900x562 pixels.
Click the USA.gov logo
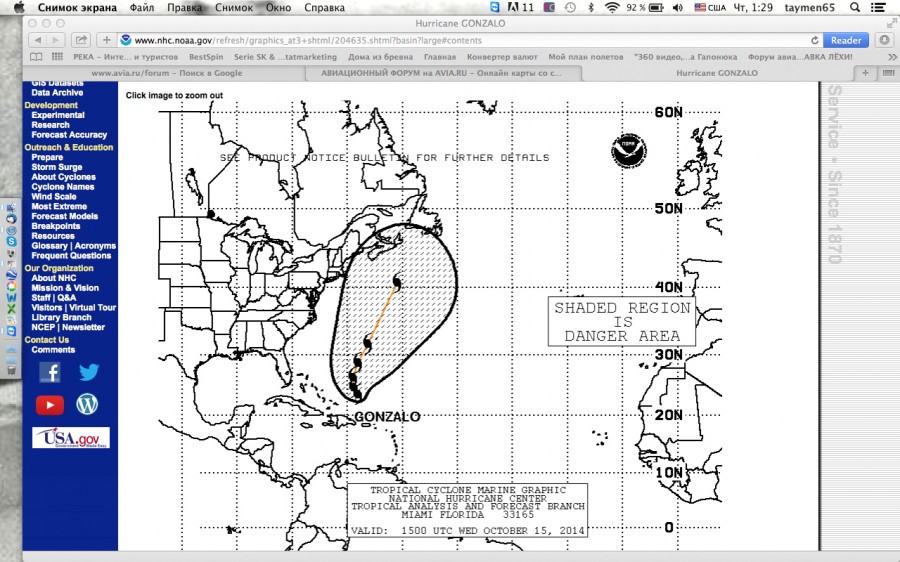(71, 437)
